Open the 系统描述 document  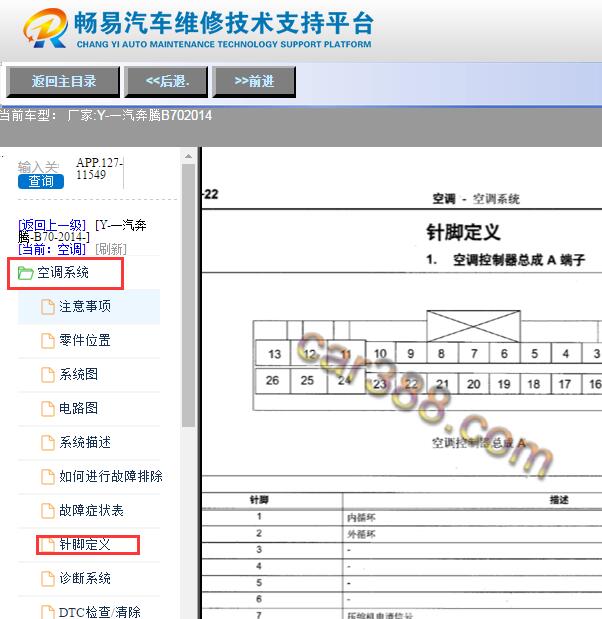[x=85, y=442]
